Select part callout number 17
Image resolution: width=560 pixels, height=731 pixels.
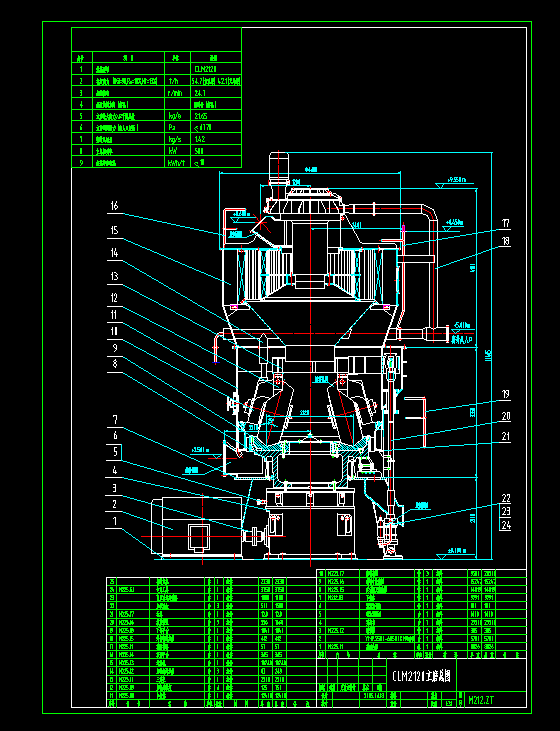(x=506, y=223)
